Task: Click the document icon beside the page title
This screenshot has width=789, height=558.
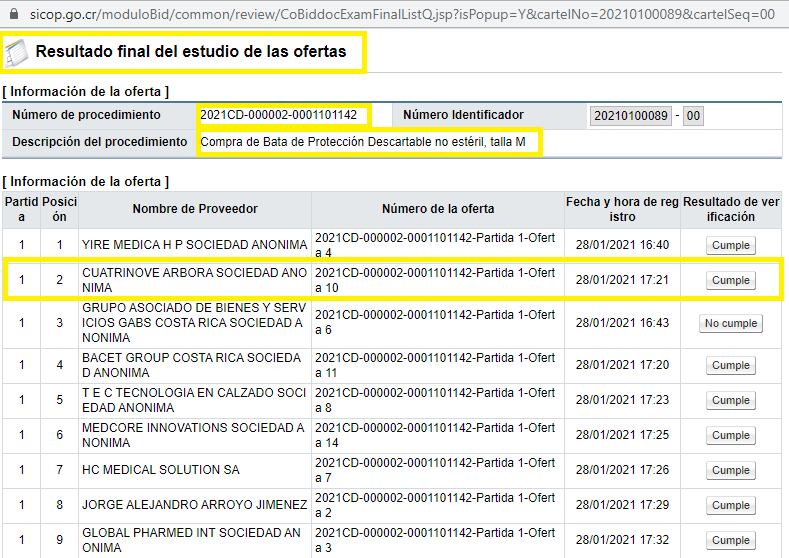Action: point(17,52)
